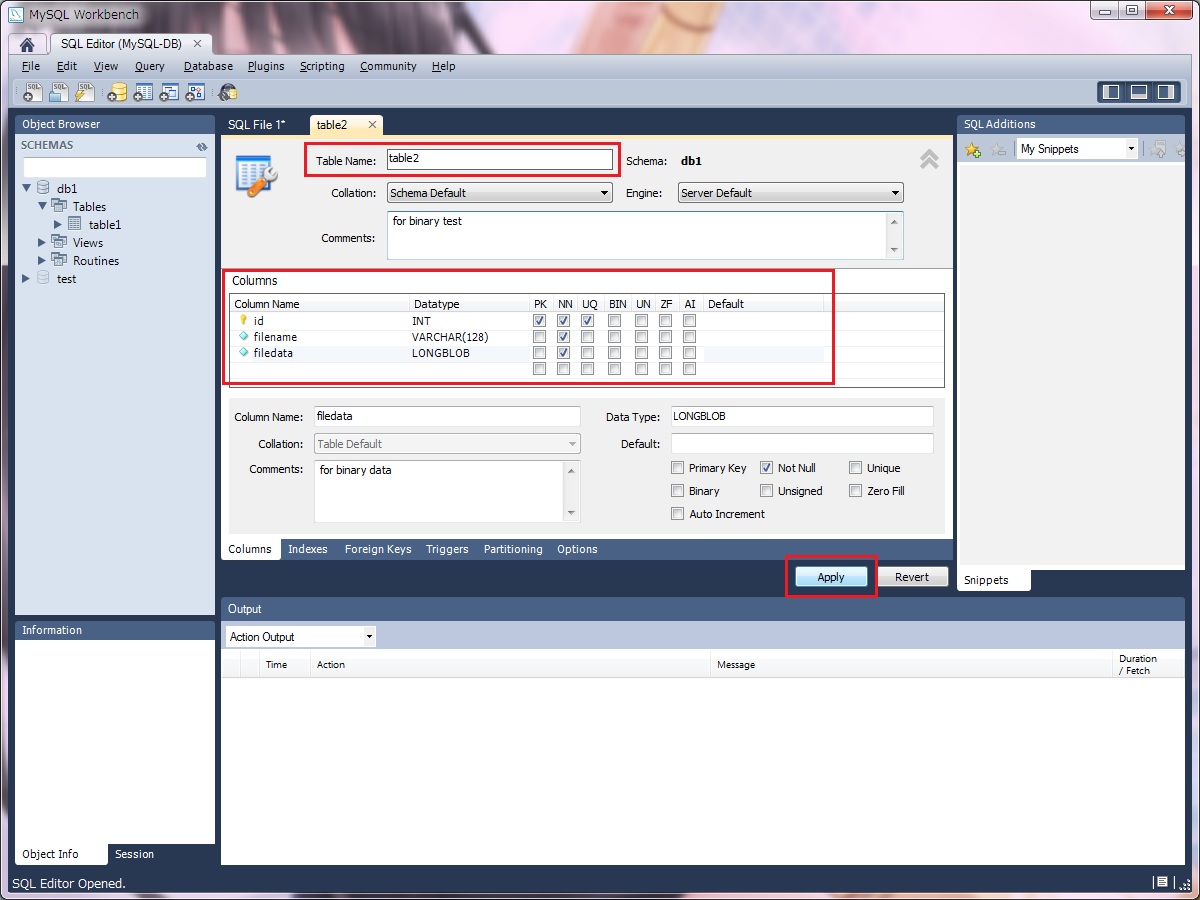1200x900 pixels.
Task: Toggle the bottom output panel visibility
Action: point(1139,92)
